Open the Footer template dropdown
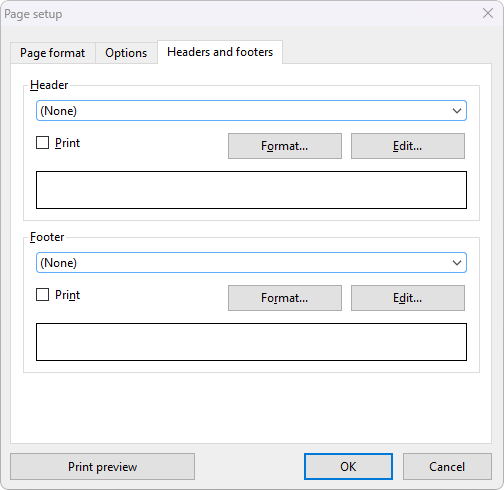 pos(251,263)
